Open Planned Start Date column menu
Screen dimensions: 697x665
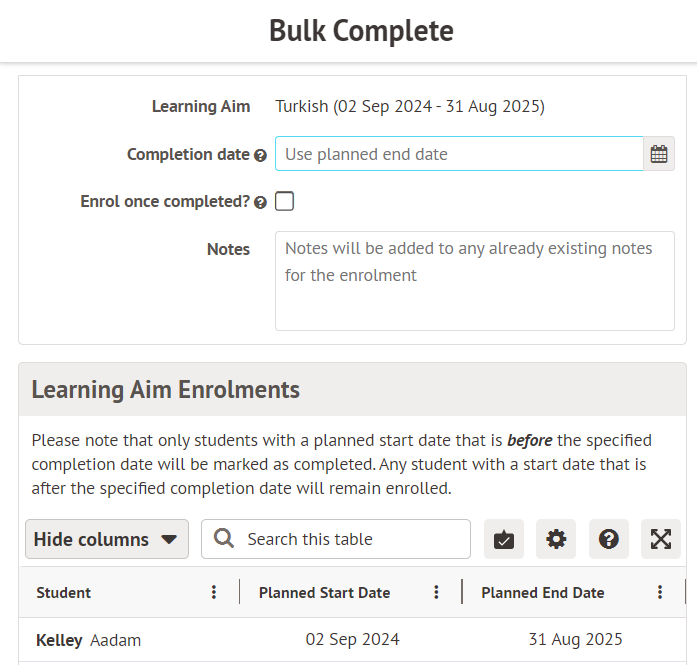pyautogui.click(x=436, y=593)
